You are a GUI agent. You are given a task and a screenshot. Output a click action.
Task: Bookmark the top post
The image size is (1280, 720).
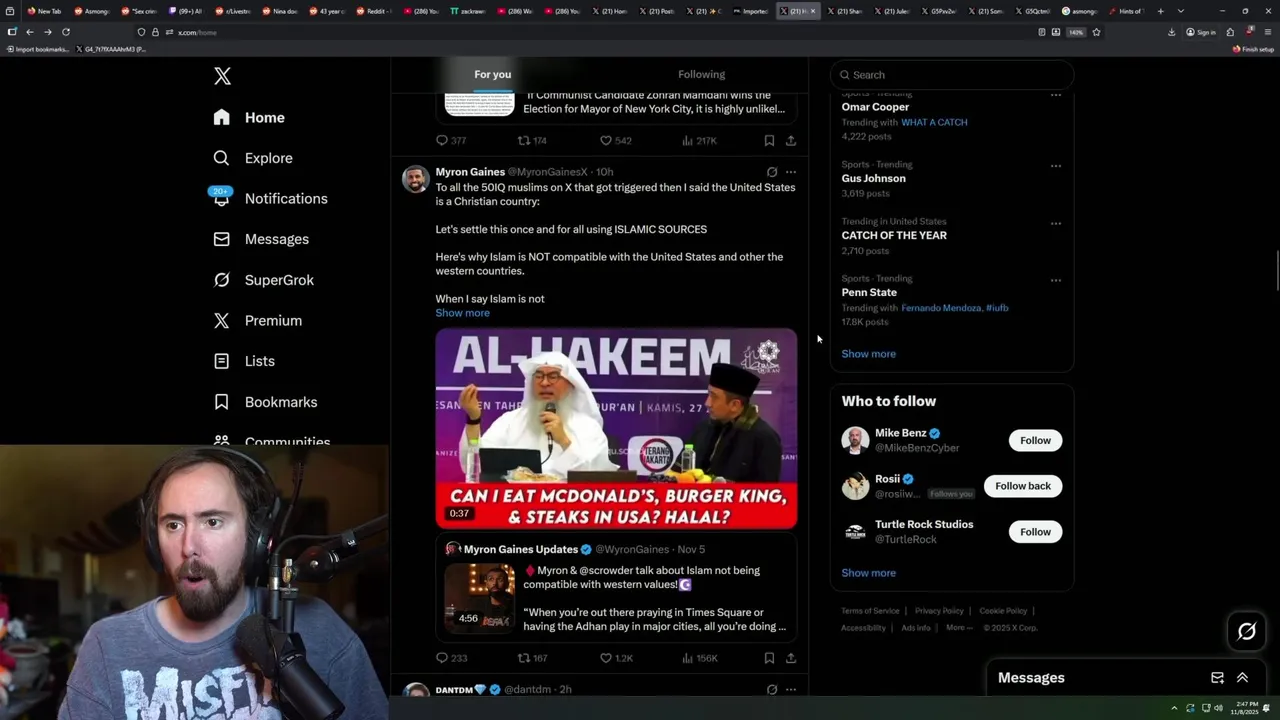pos(769,141)
